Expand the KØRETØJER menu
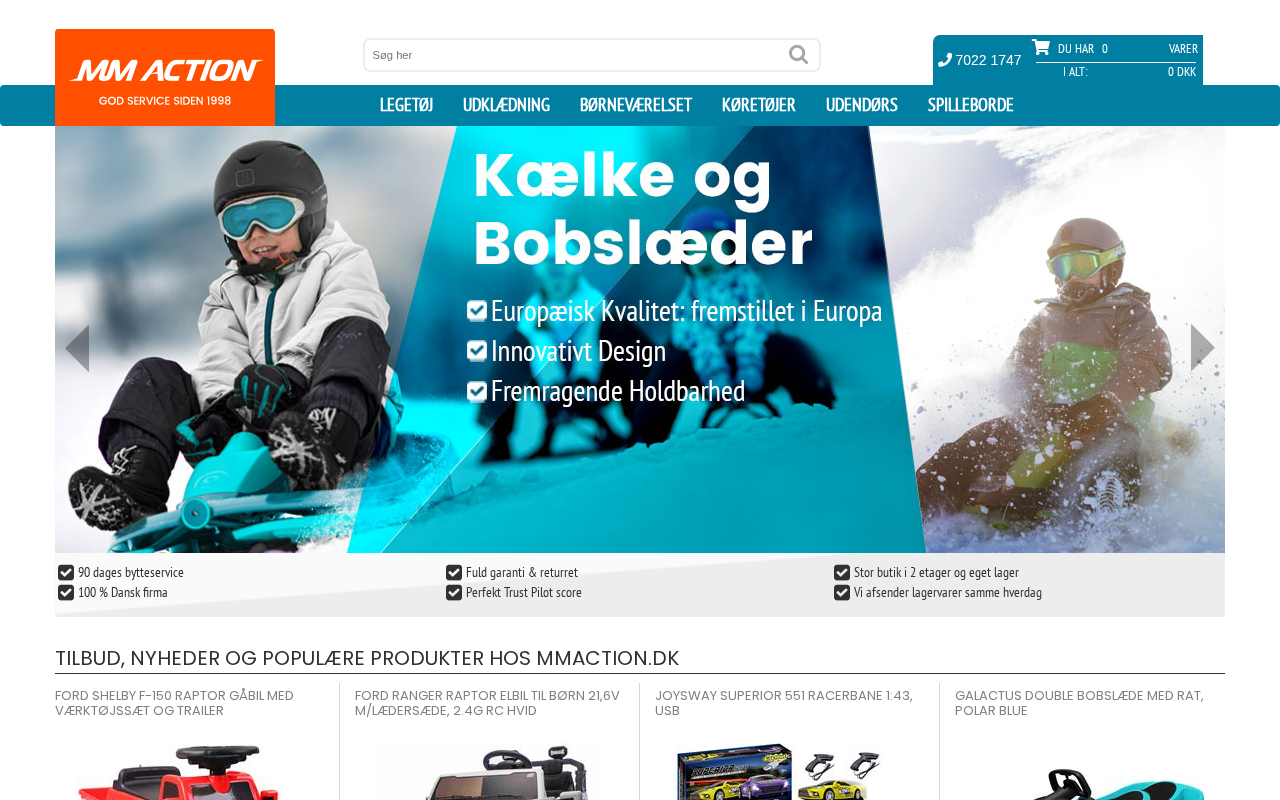 (759, 105)
